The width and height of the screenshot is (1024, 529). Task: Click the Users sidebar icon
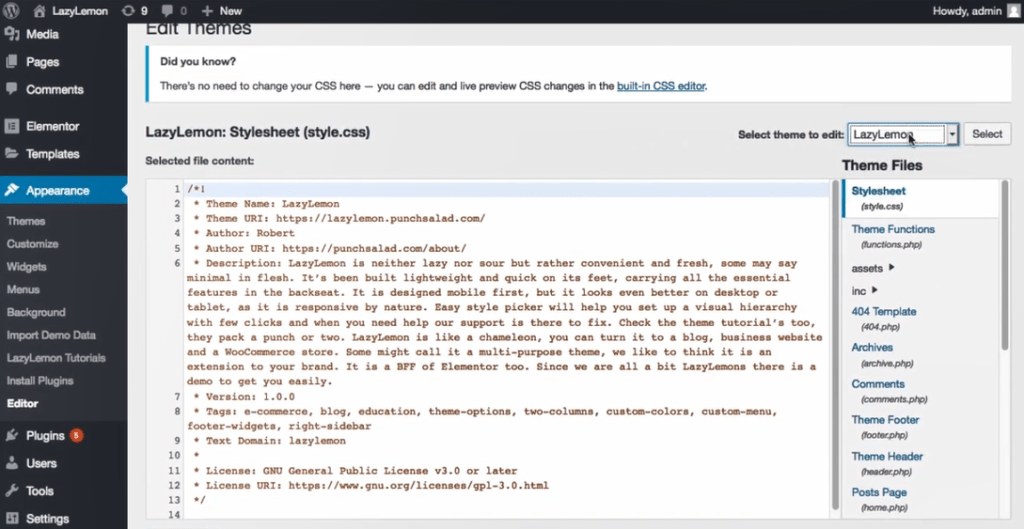[12, 463]
